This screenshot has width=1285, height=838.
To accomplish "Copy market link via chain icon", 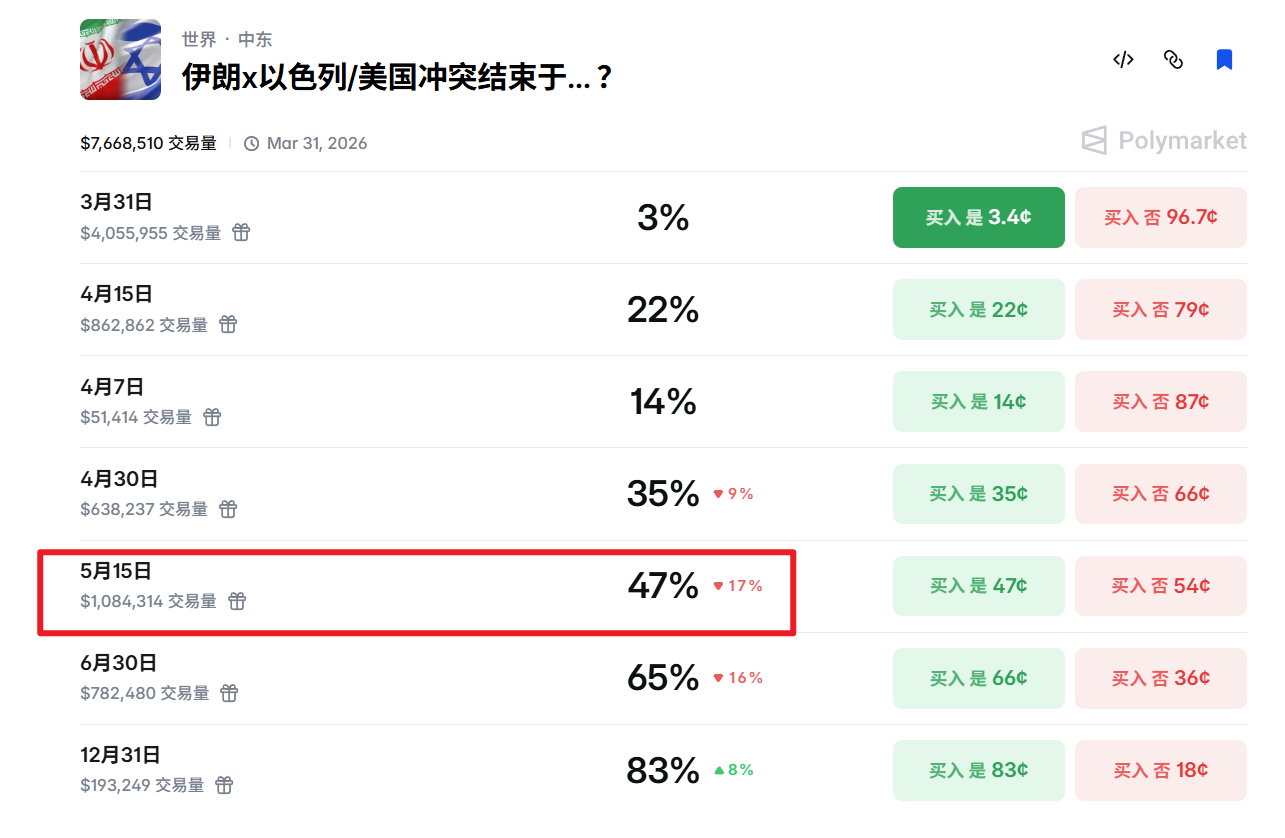I will (1173, 60).
